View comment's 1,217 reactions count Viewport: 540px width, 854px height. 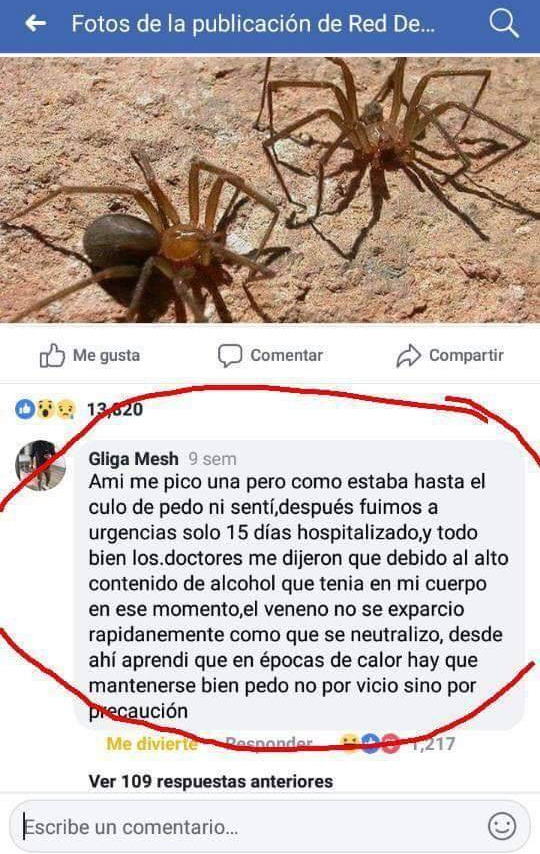coord(433,743)
